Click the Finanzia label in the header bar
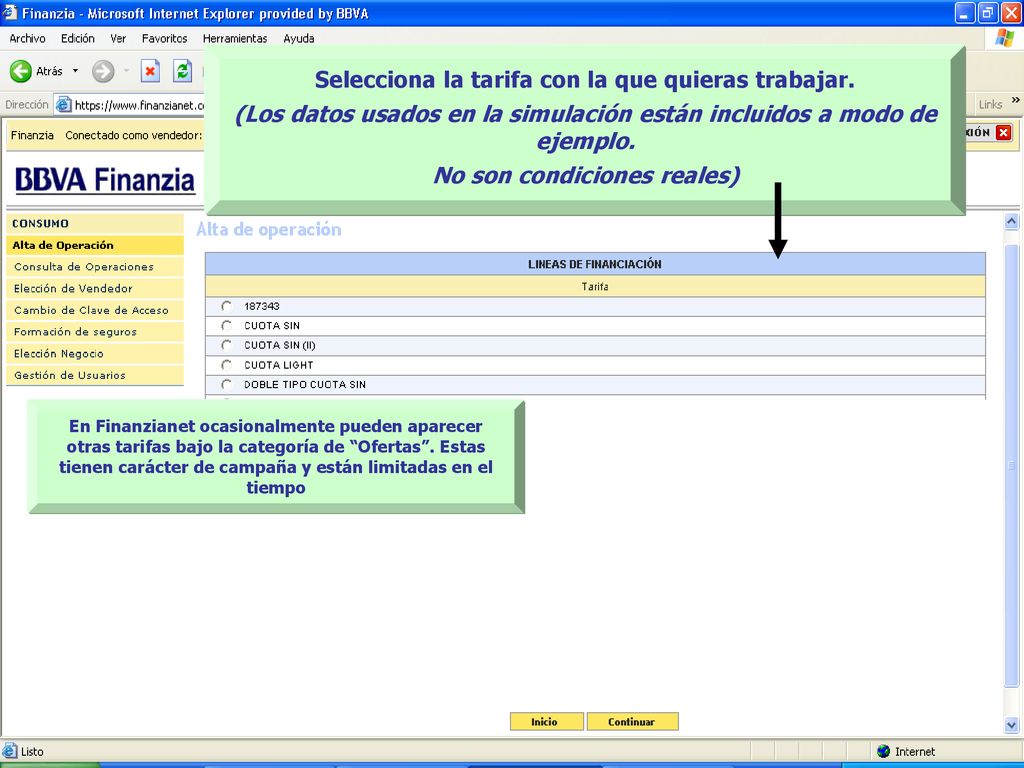 tap(32, 135)
